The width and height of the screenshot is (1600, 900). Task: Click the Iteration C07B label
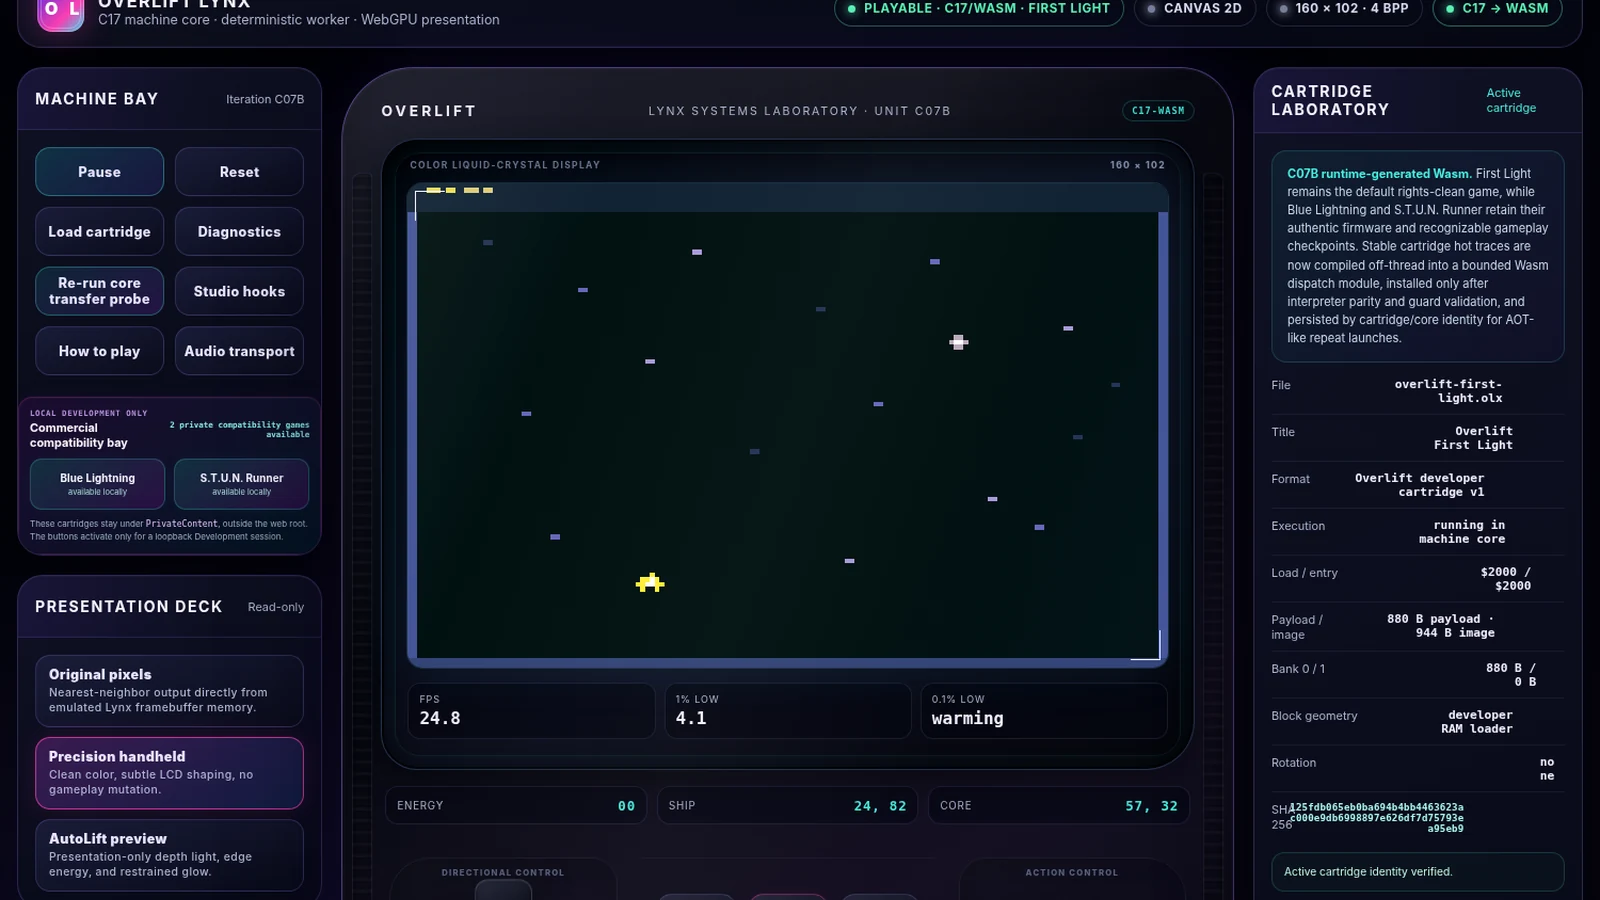click(265, 99)
